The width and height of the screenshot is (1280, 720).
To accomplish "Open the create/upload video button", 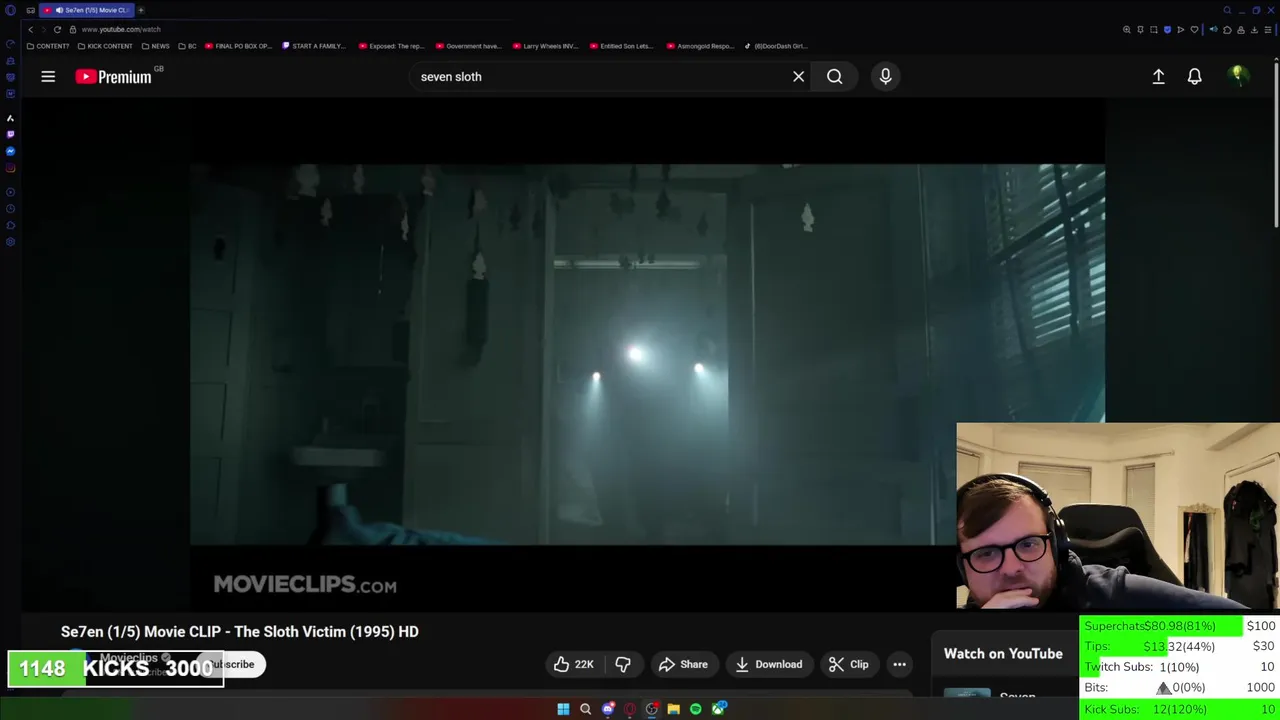I will (x=1158, y=76).
